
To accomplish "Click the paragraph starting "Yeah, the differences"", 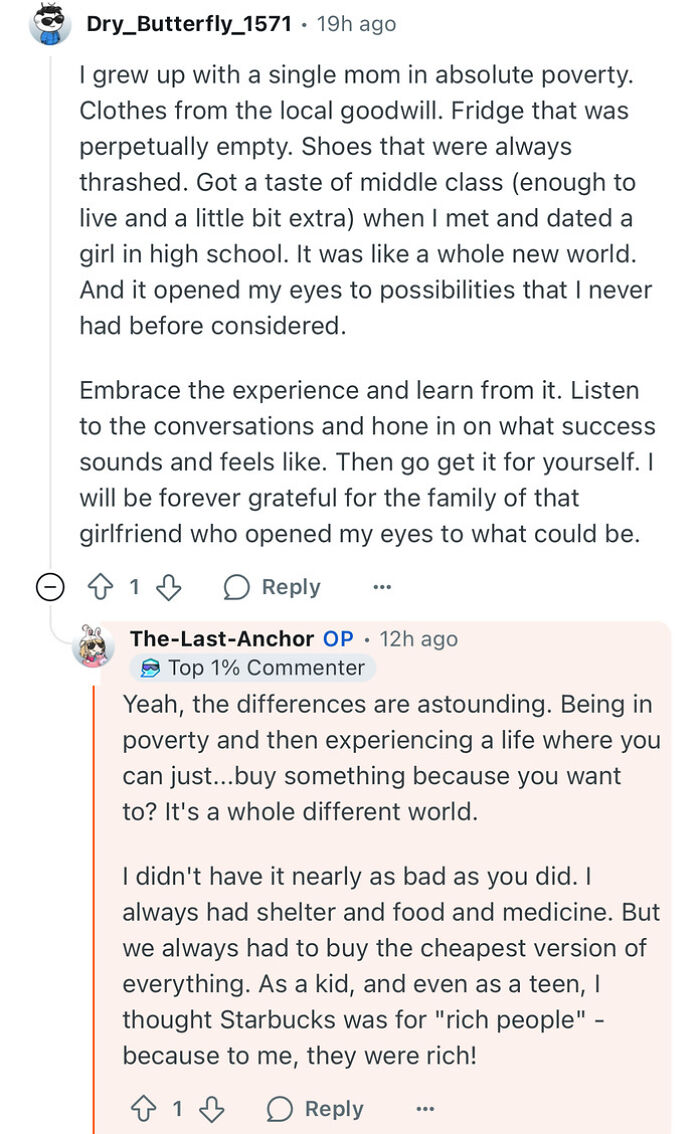I will [391, 757].
